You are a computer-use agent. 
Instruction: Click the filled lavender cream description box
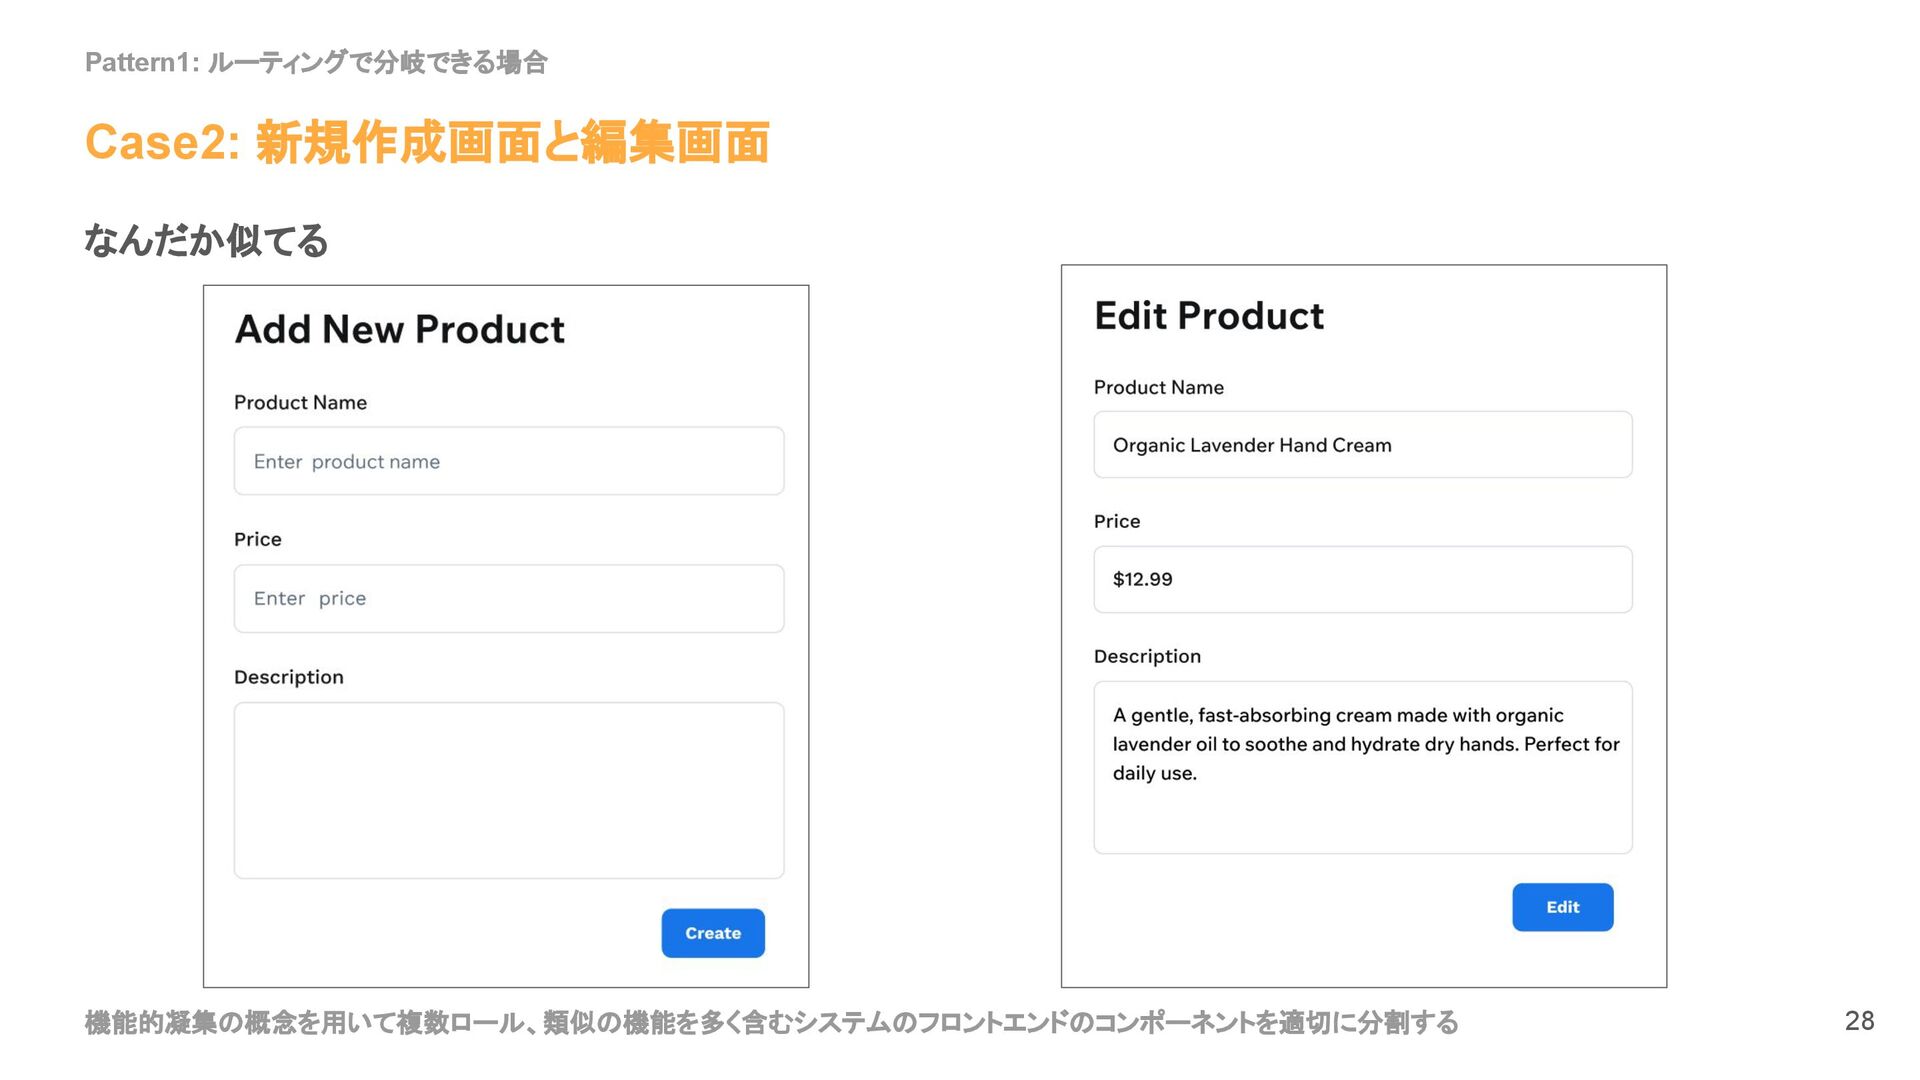(1362, 767)
